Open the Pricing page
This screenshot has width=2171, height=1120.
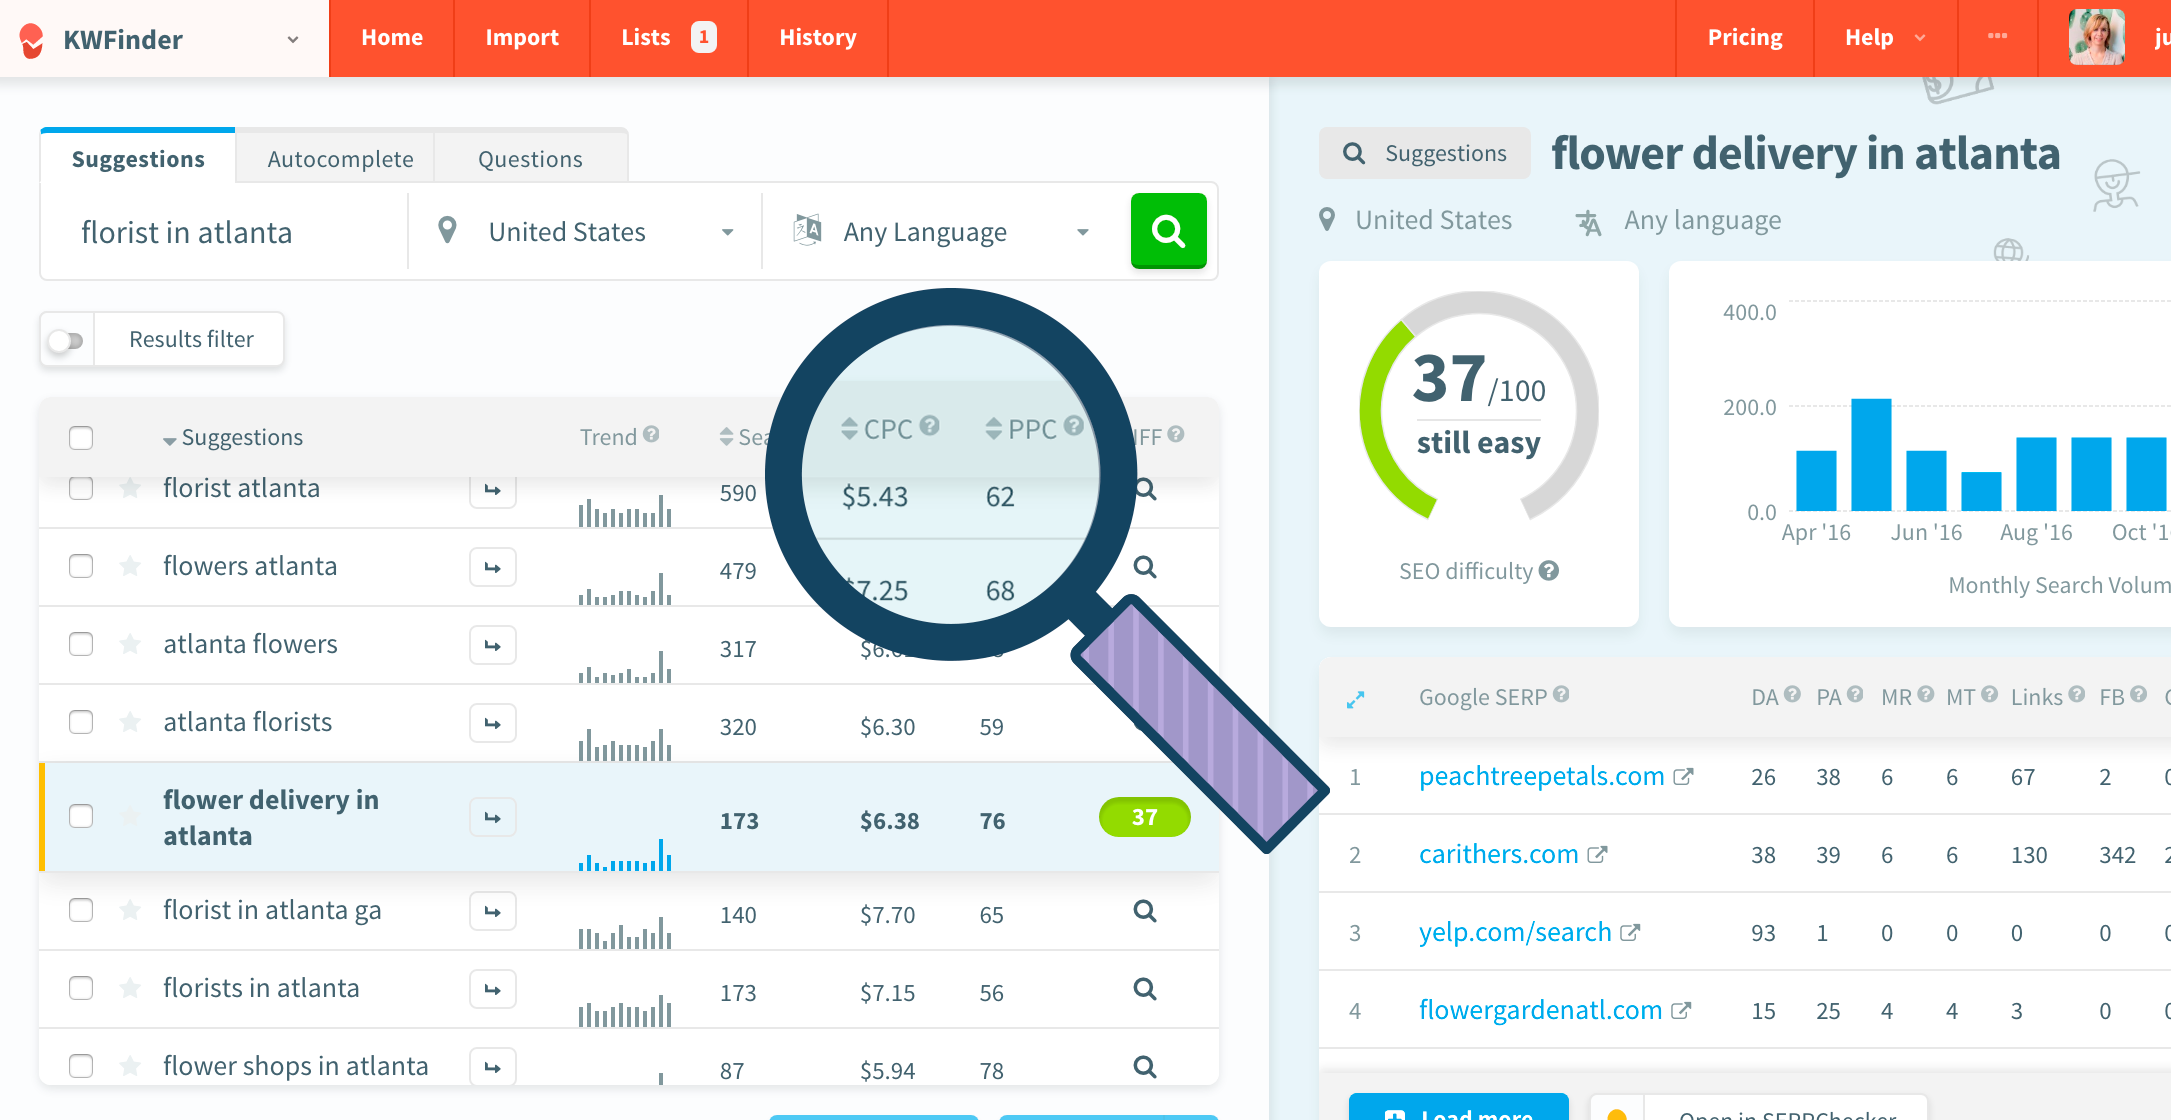pos(1745,38)
